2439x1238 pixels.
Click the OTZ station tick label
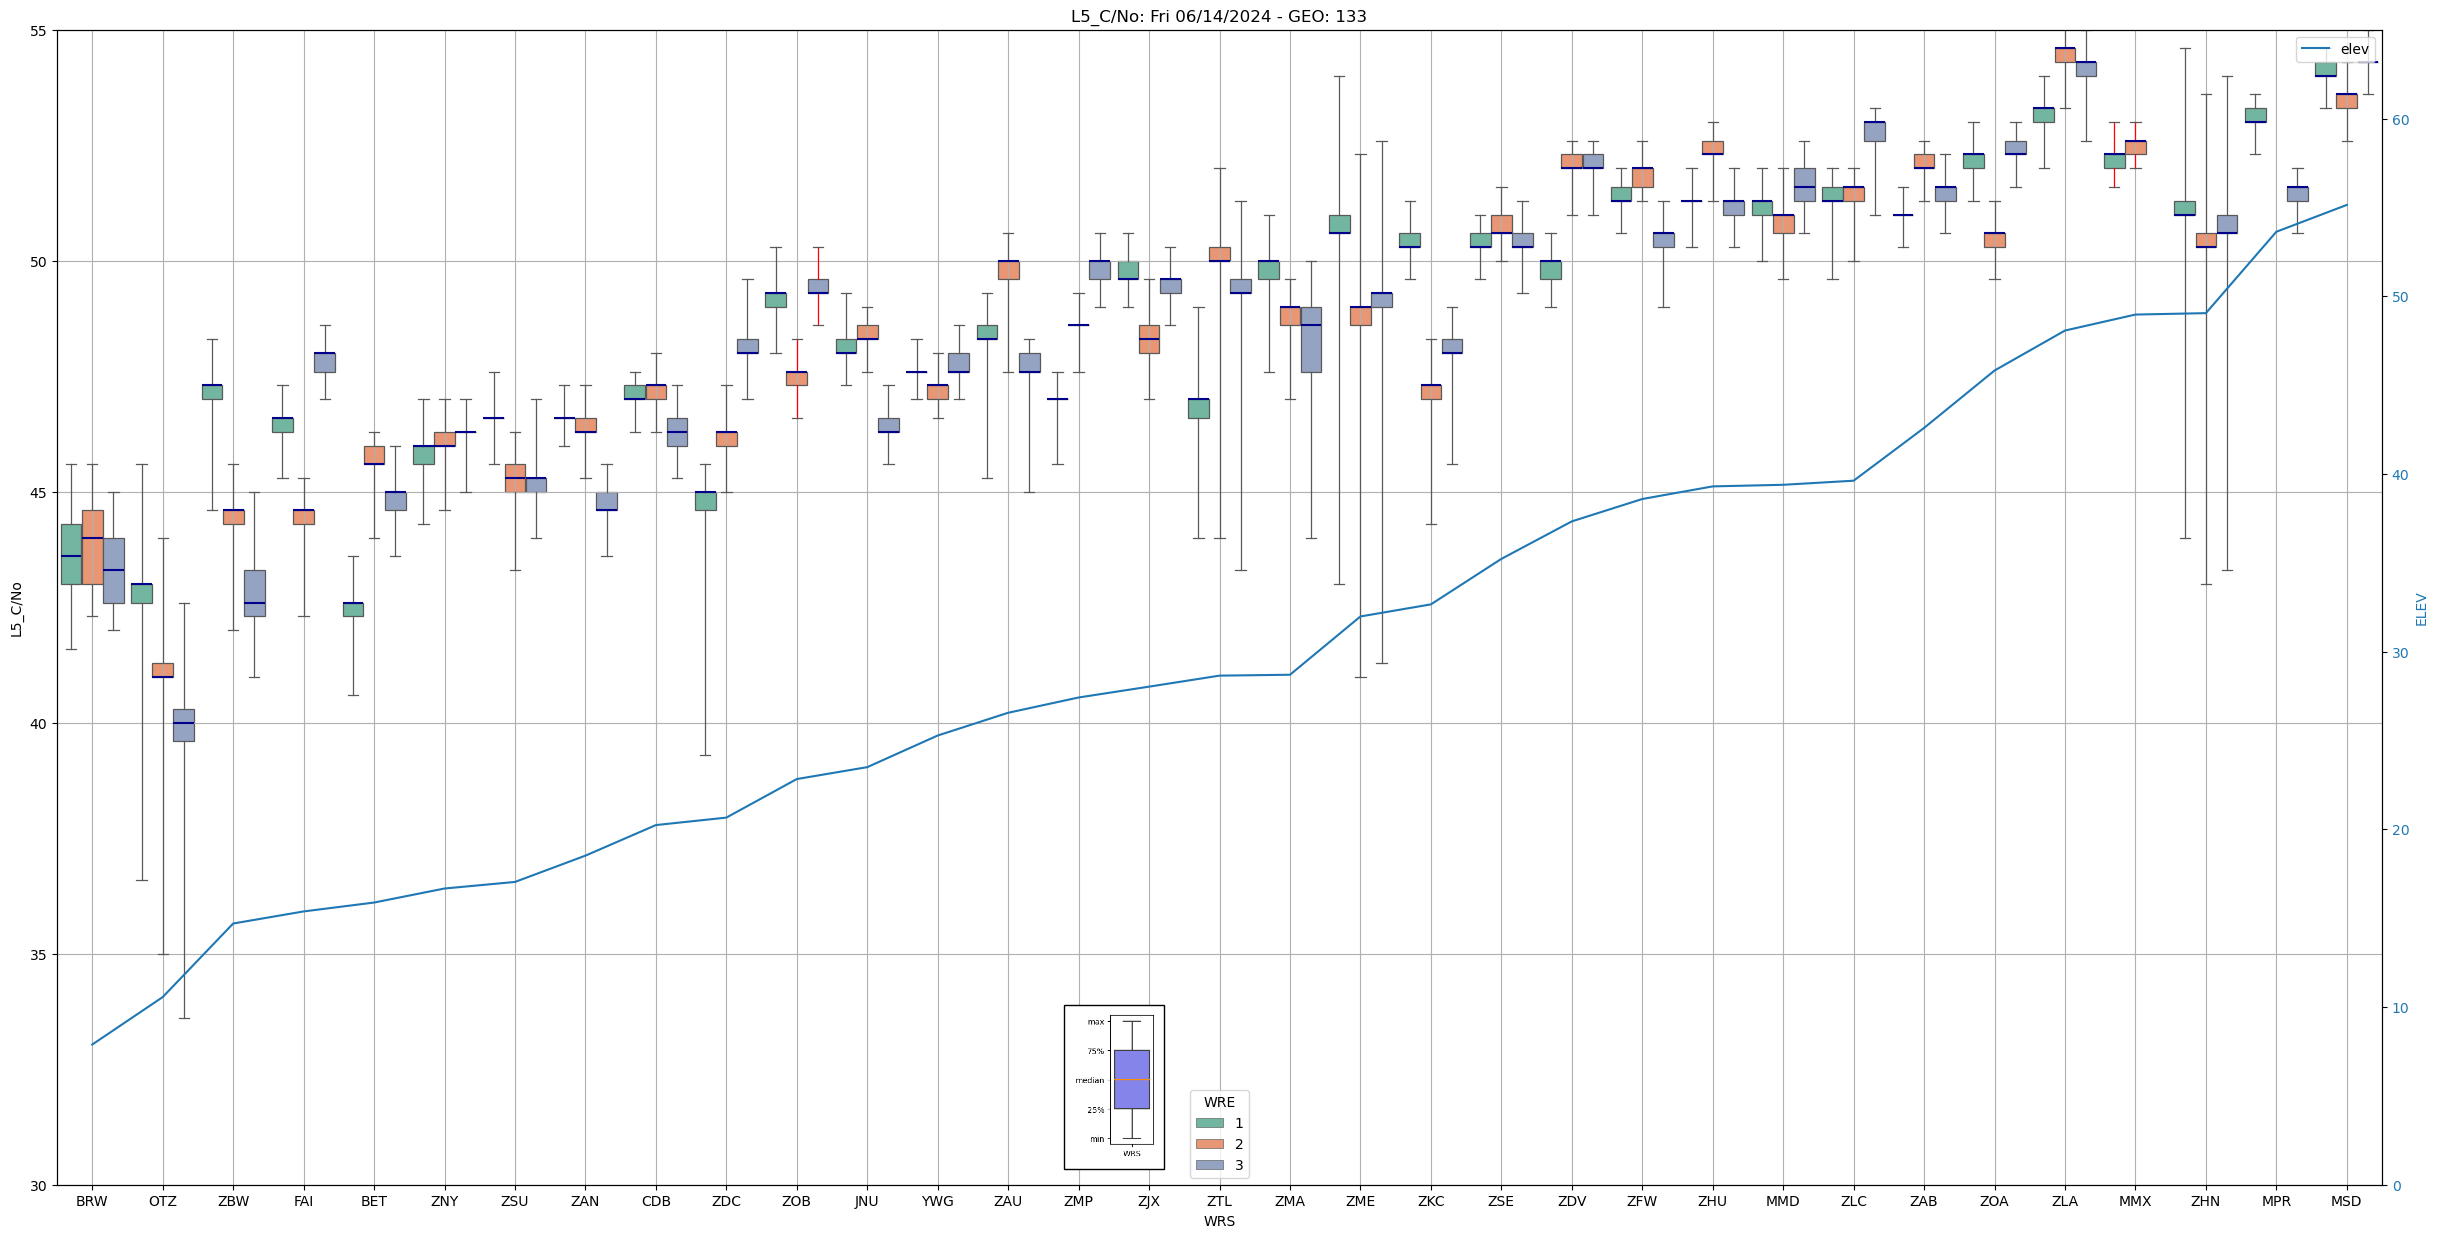pos(162,1201)
